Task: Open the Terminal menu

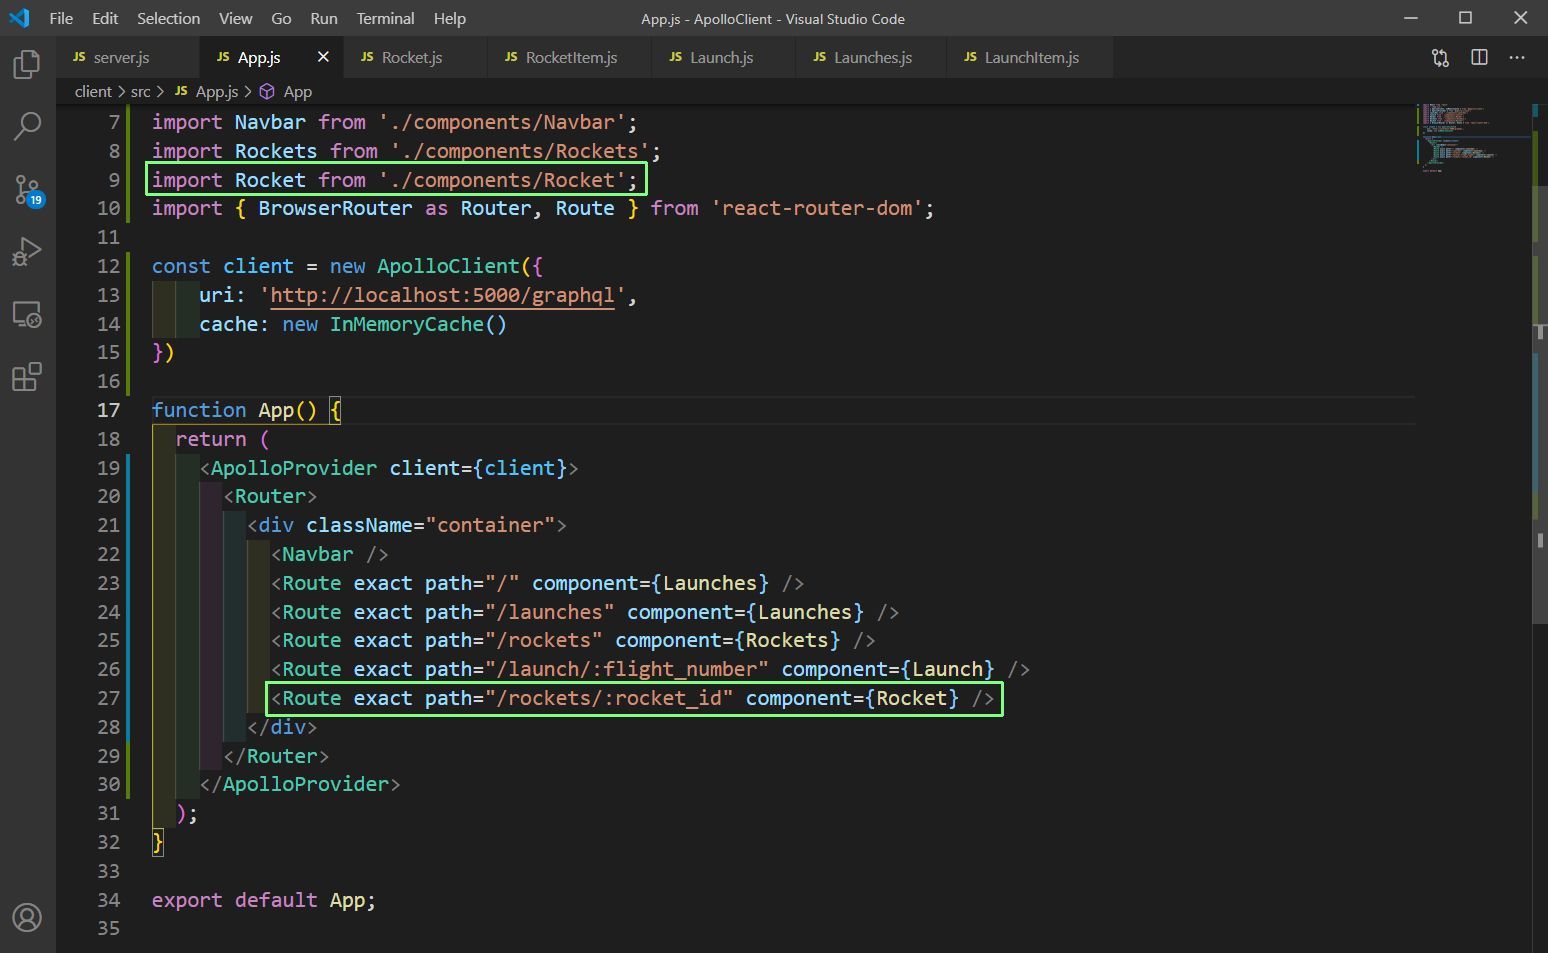Action: [385, 18]
